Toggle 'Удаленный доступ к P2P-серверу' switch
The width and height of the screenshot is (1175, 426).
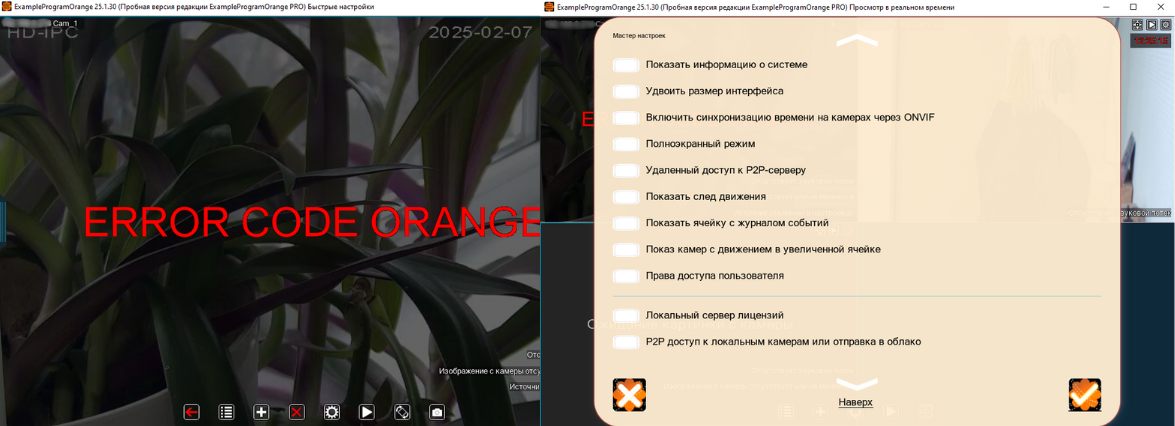click(x=626, y=171)
